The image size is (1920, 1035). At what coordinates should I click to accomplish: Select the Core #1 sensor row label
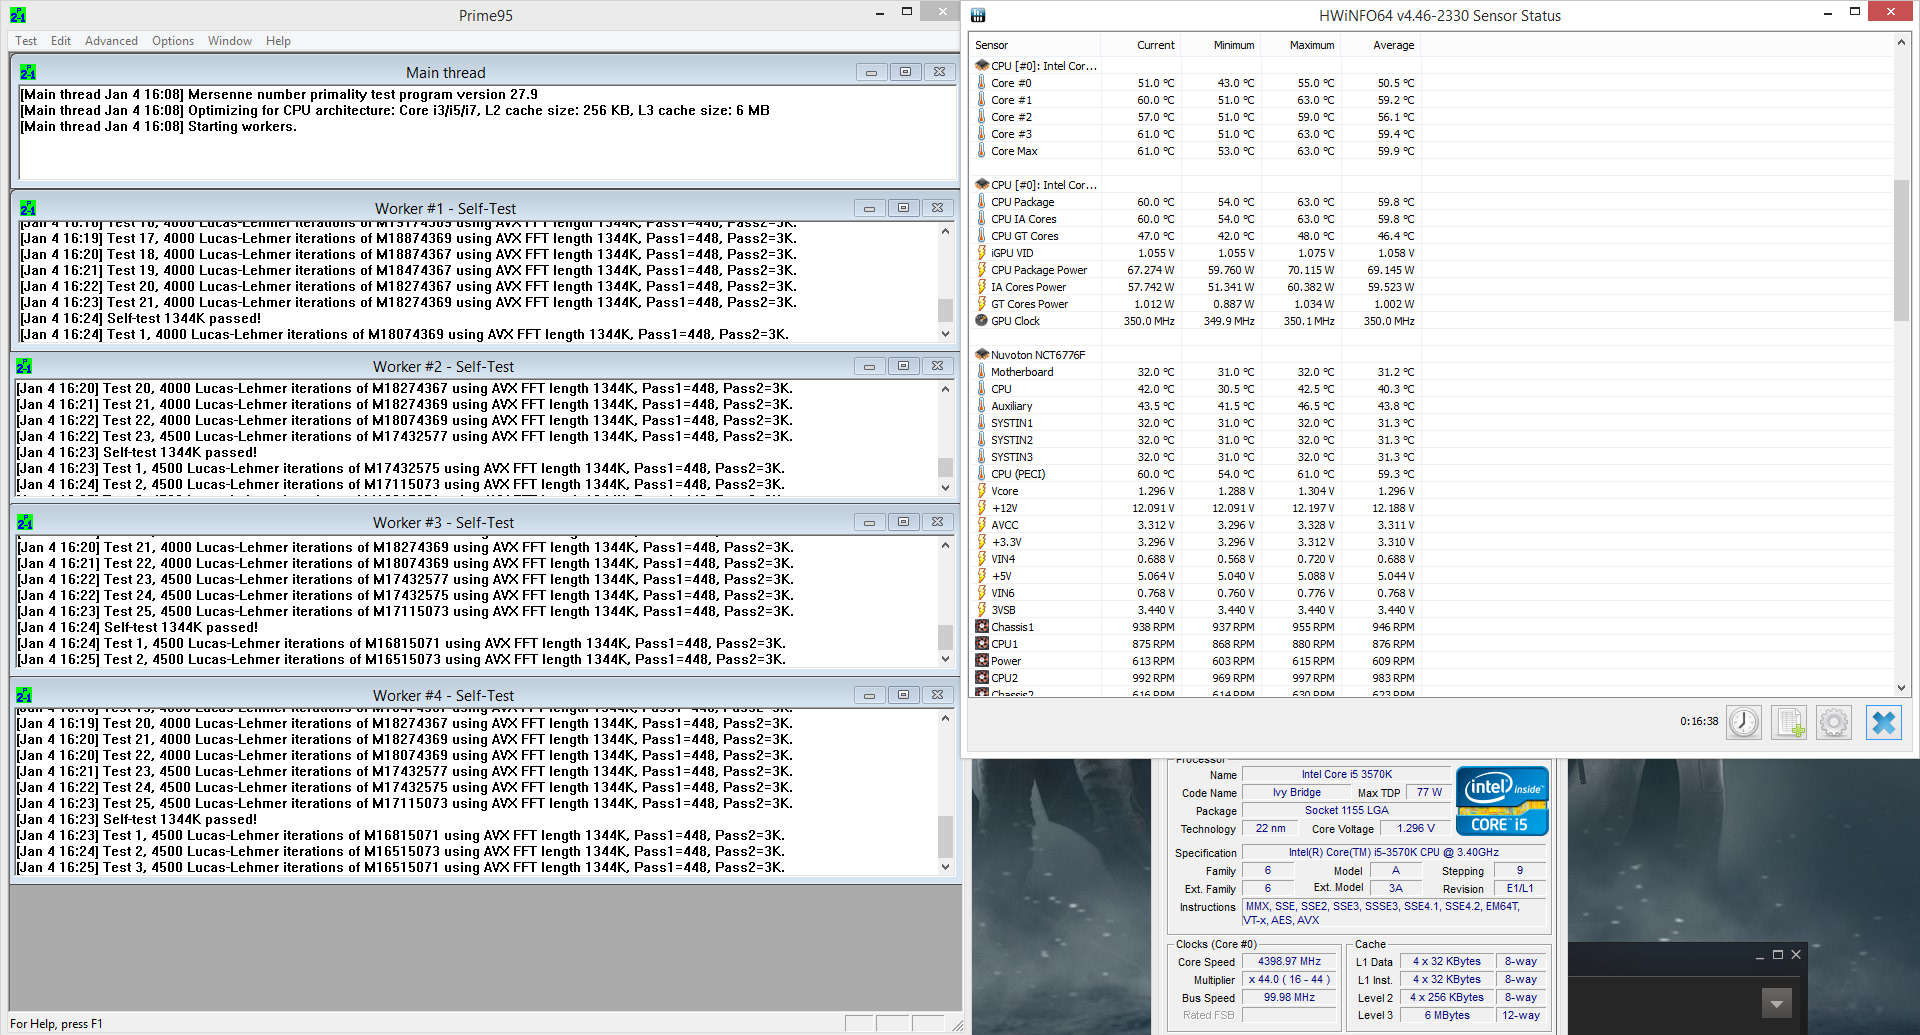pos(1011,100)
